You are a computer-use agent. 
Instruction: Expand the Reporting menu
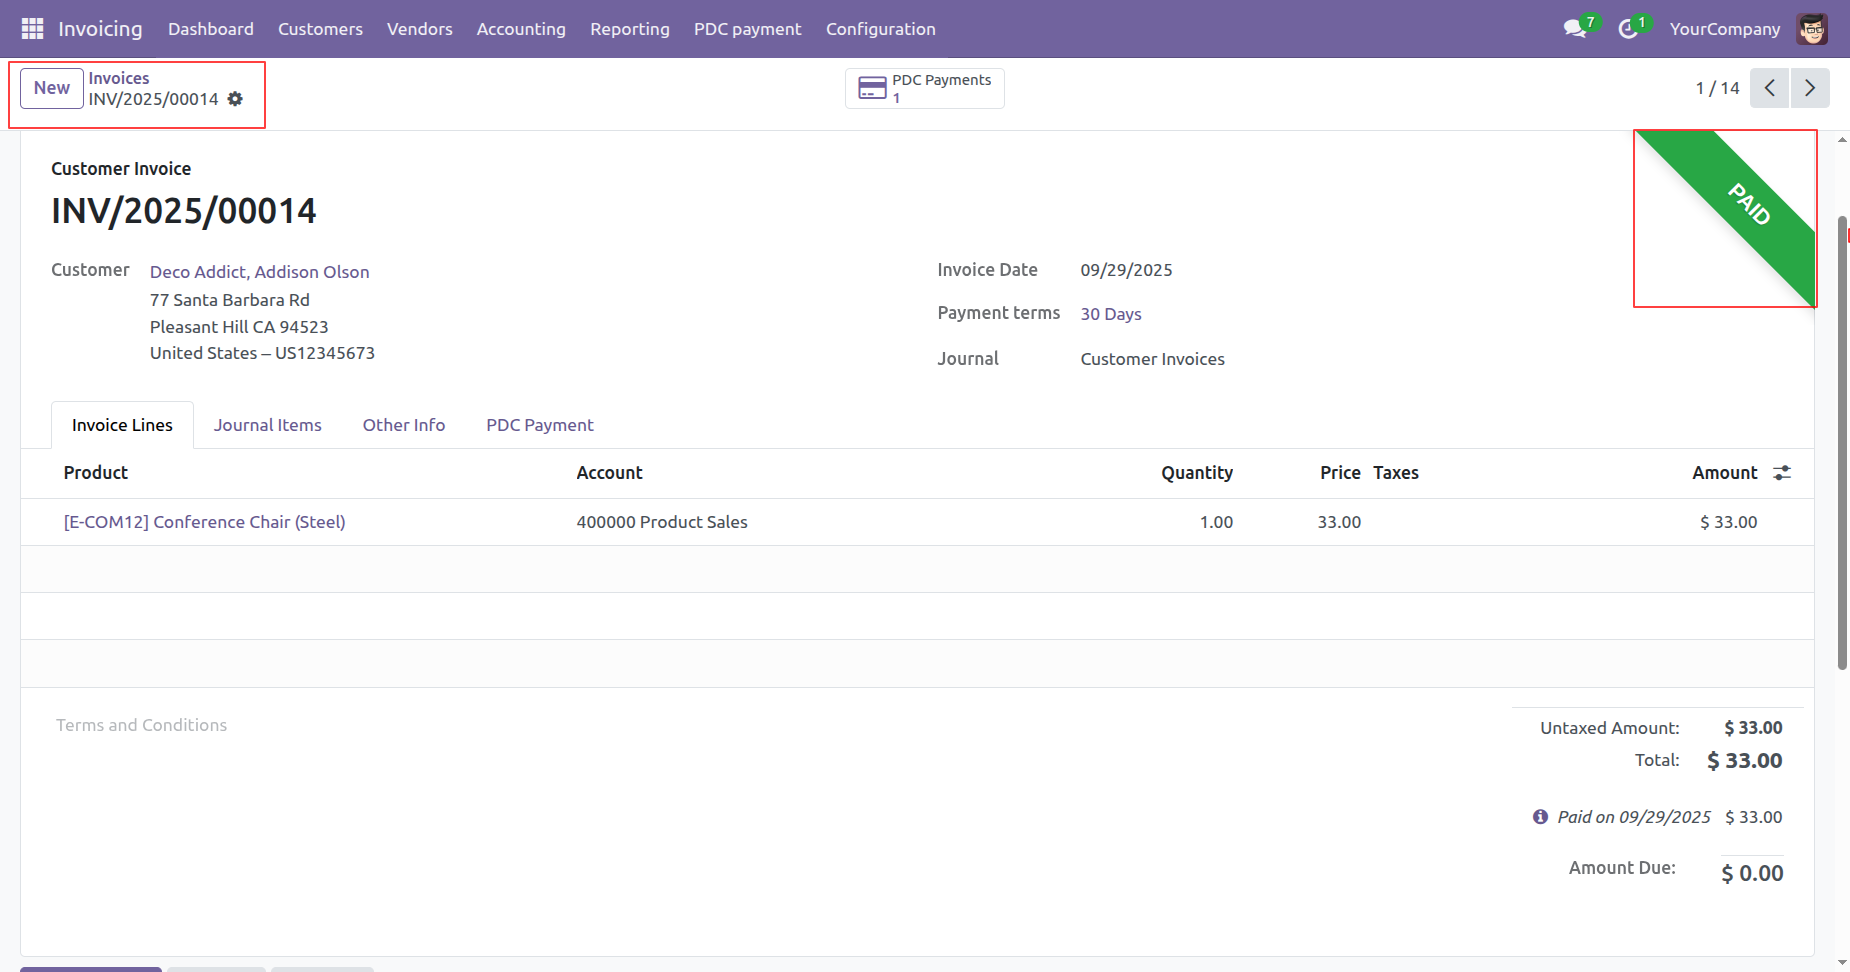(629, 29)
